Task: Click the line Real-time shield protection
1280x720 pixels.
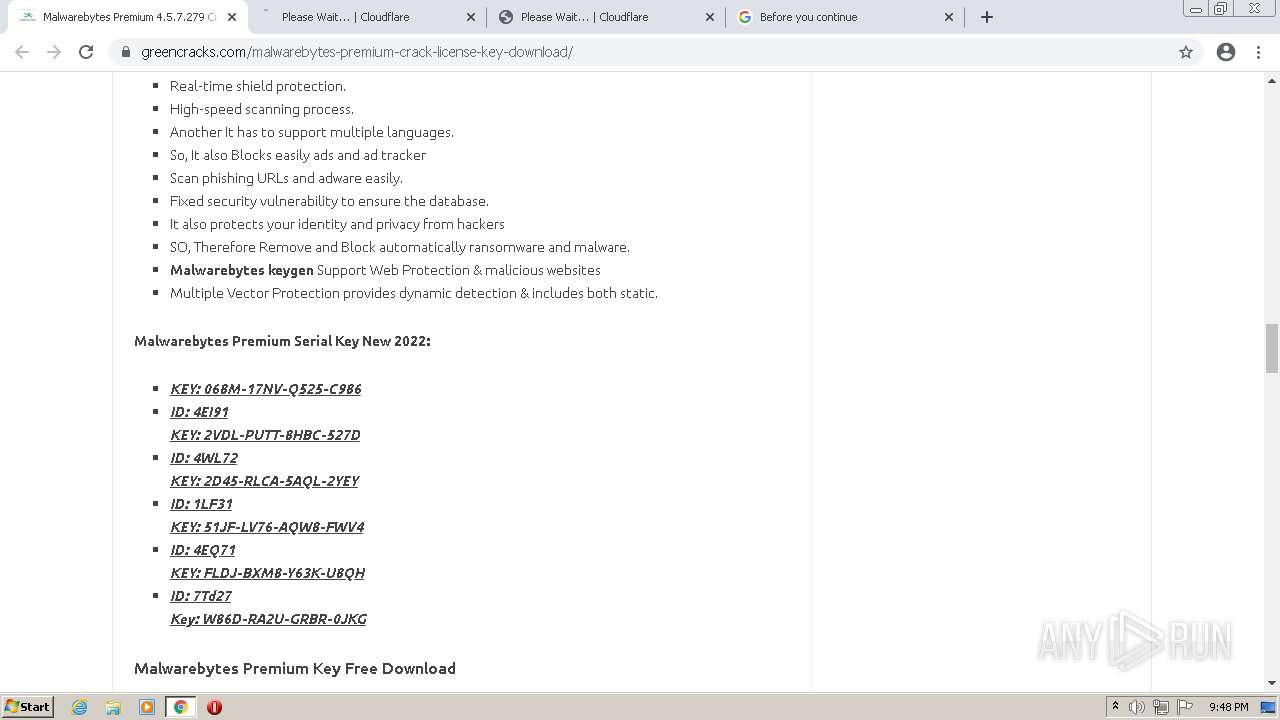Action: pyautogui.click(x=258, y=86)
